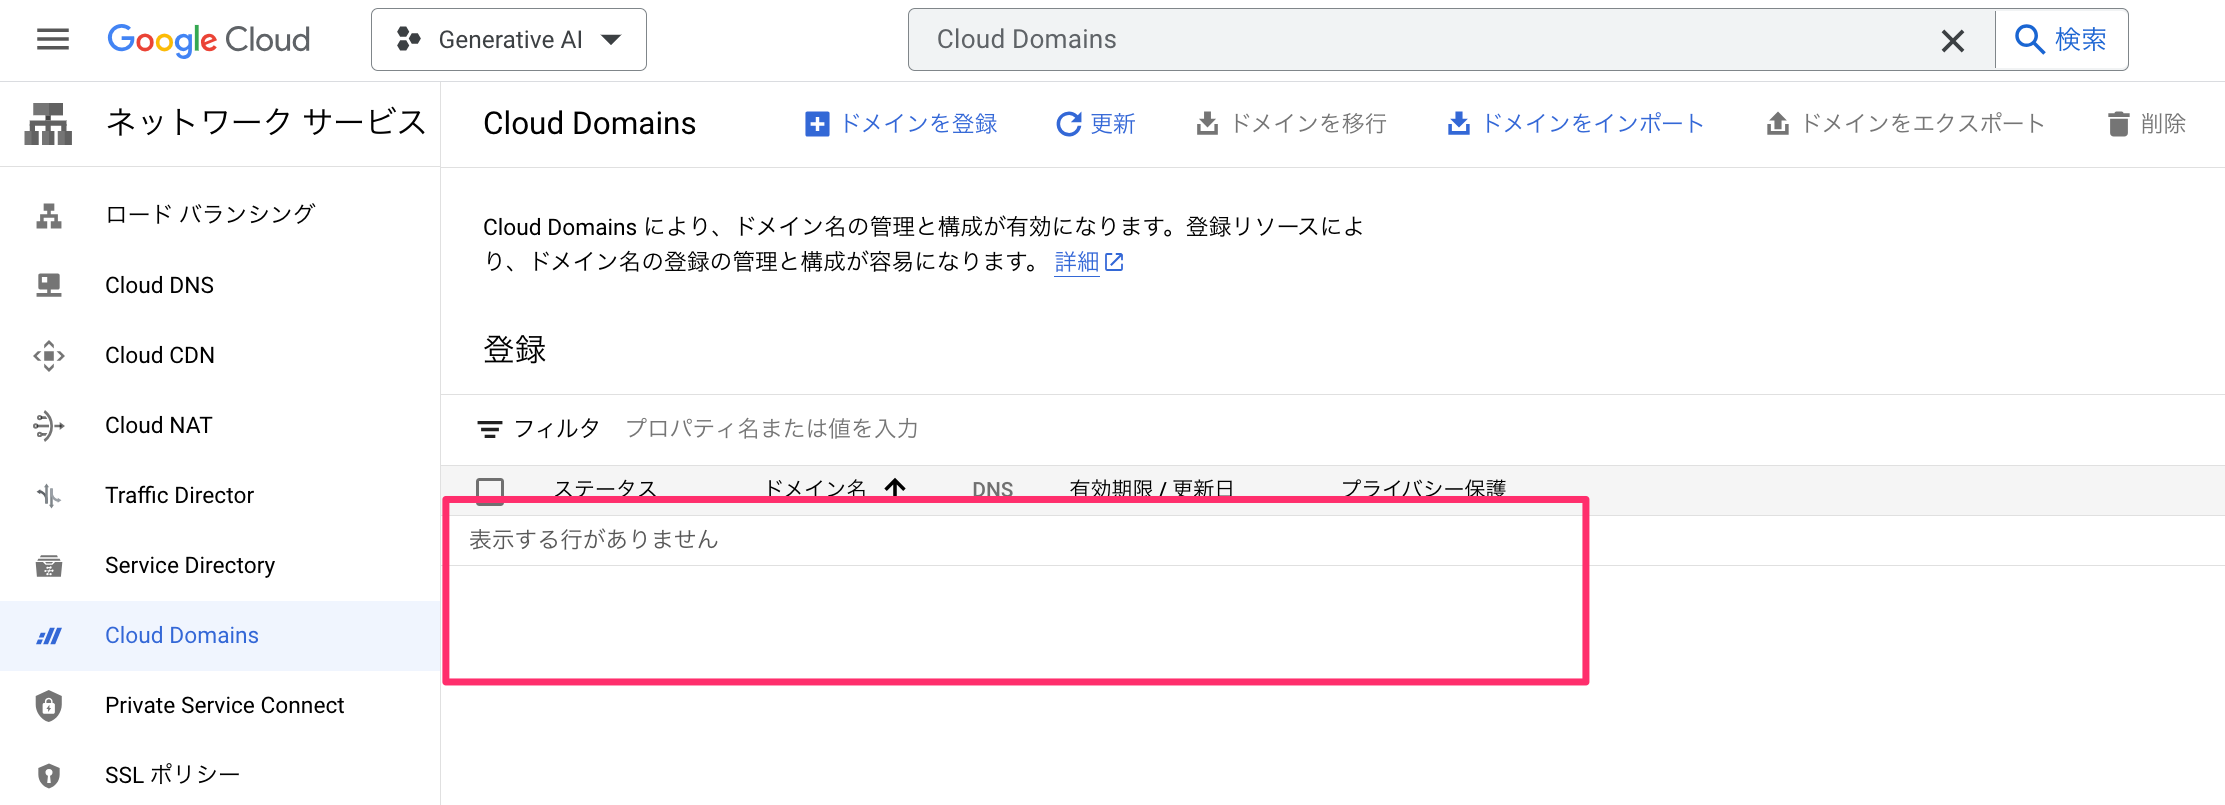Click ドメインを登録 to register a domain
The image size is (2225, 805).
(x=901, y=123)
